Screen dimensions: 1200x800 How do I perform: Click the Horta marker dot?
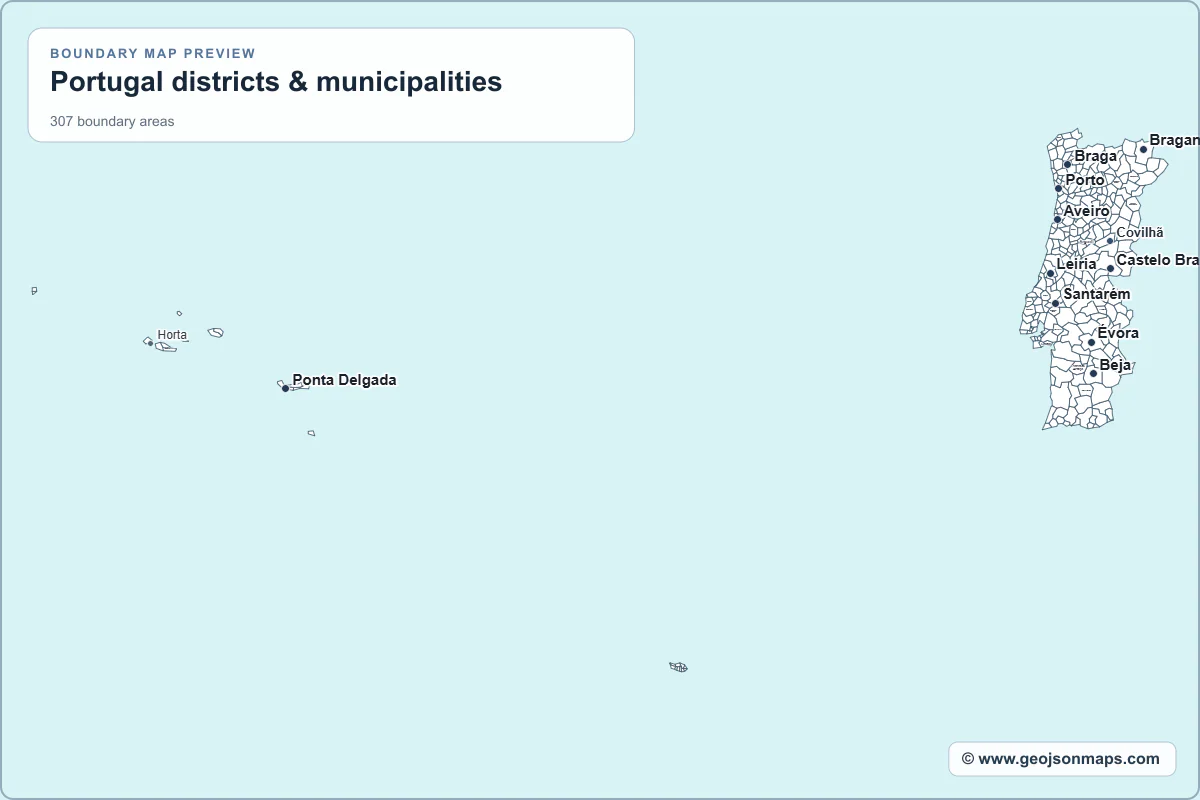(150, 343)
